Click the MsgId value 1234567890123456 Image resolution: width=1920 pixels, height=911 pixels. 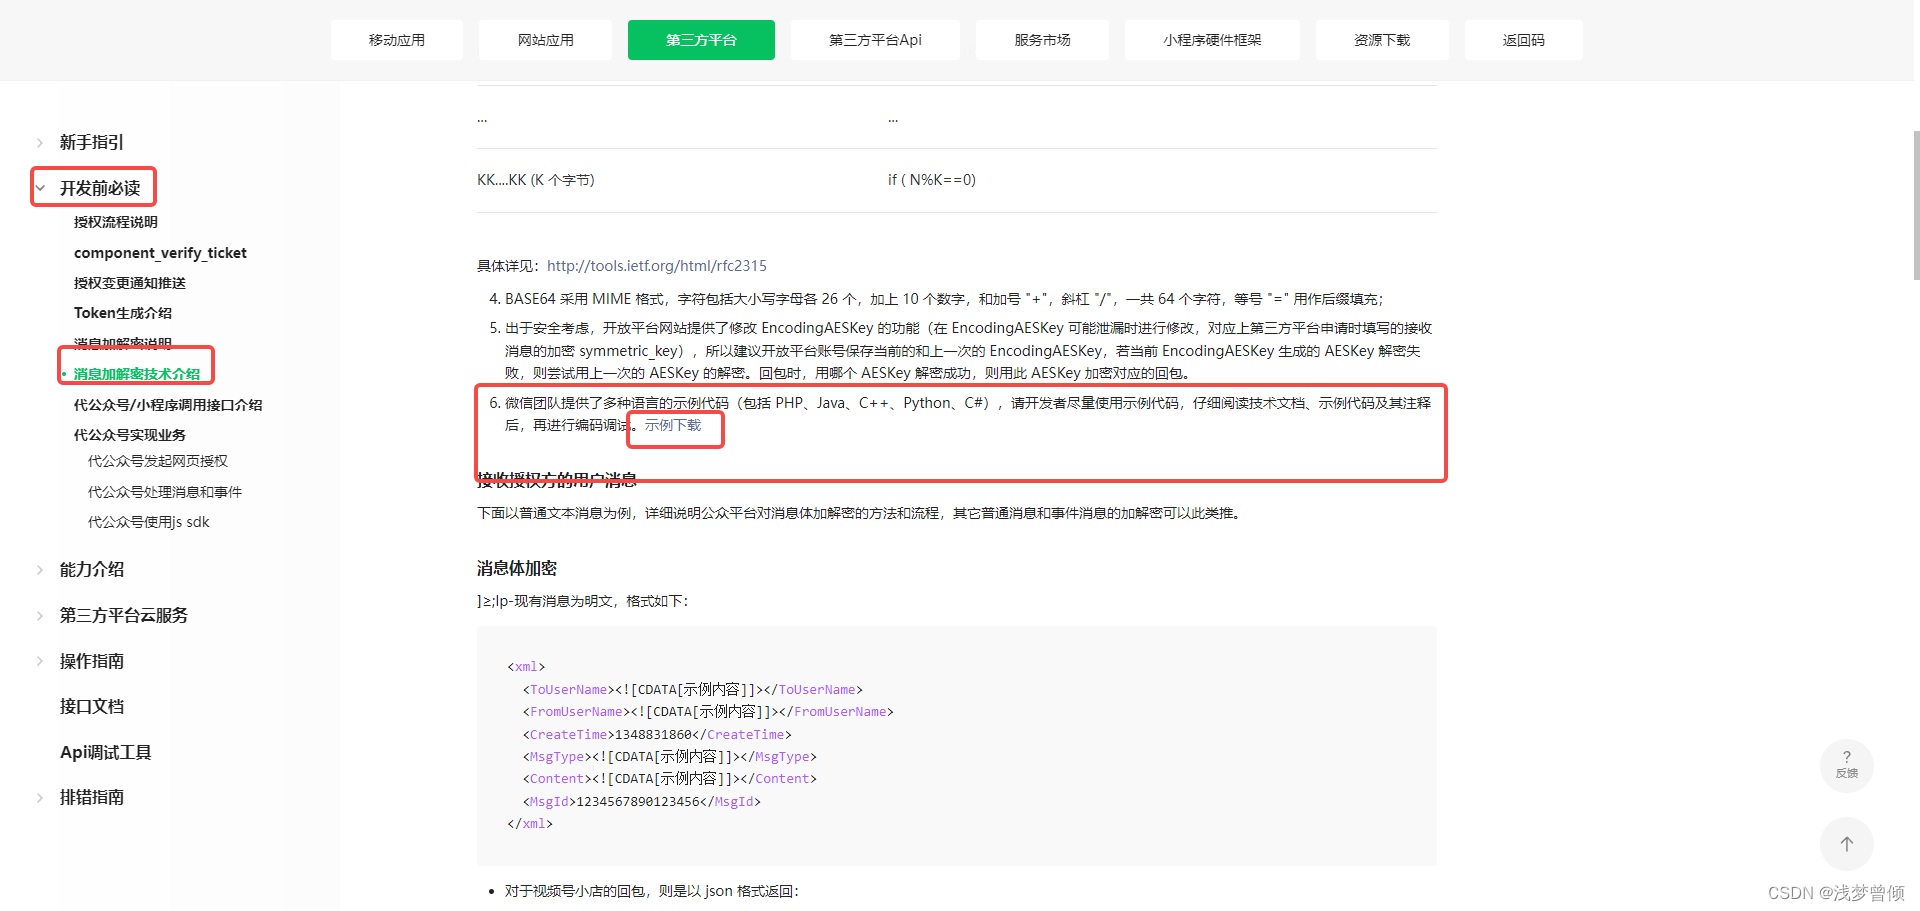coord(637,802)
